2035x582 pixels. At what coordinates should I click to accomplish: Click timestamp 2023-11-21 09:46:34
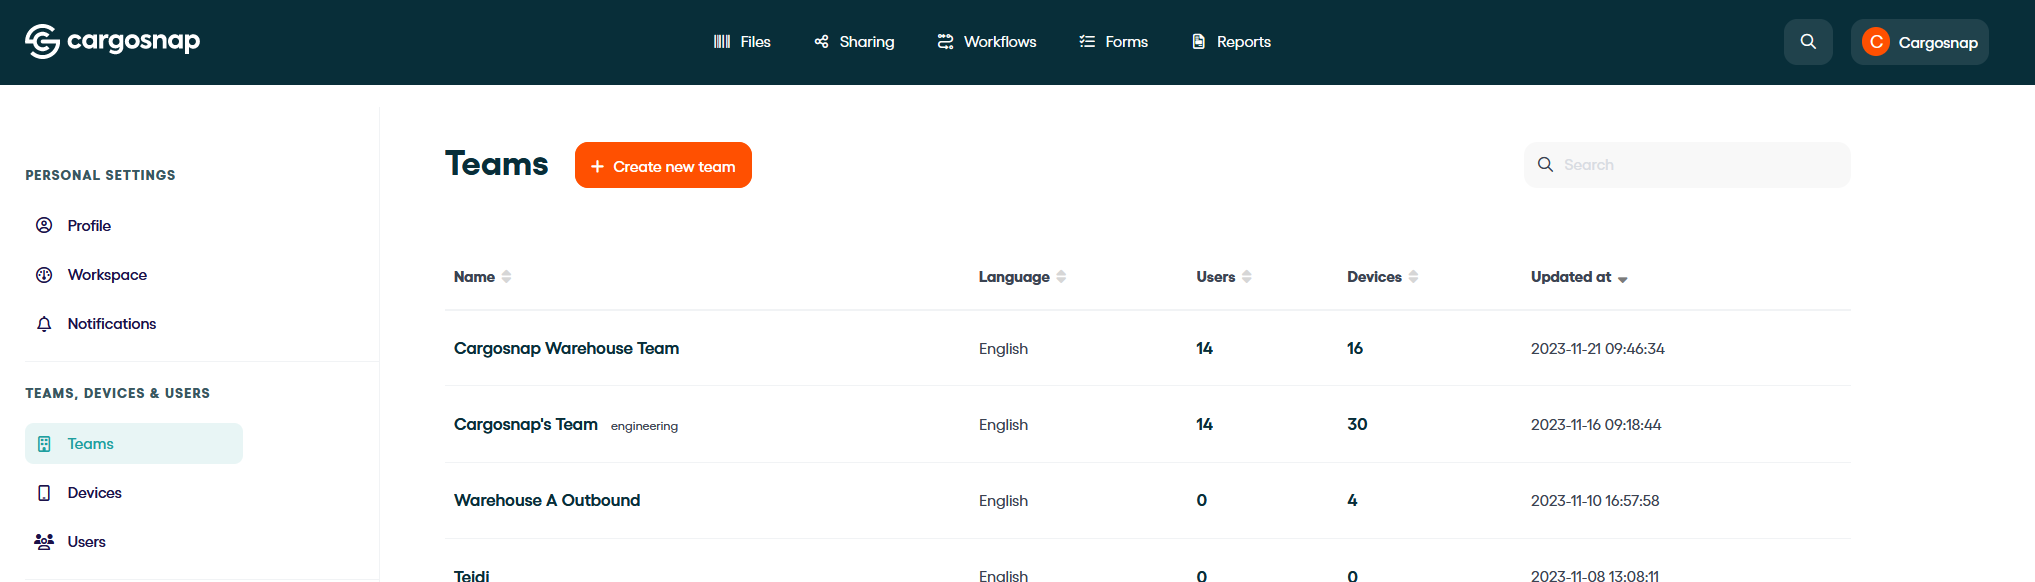pyautogui.click(x=1598, y=349)
